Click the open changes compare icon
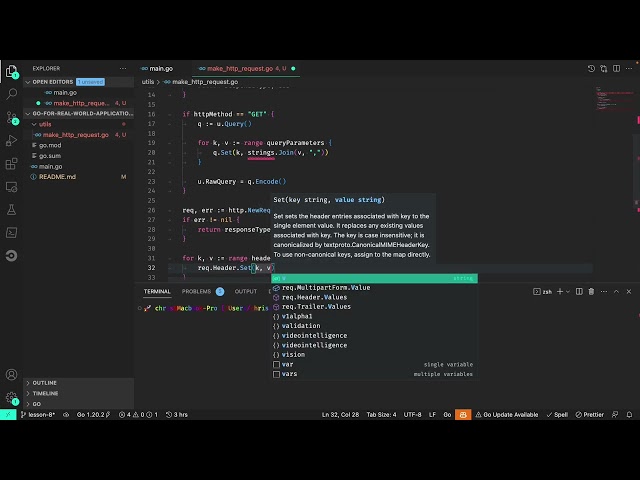The height and width of the screenshot is (480, 640). coord(604,69)
